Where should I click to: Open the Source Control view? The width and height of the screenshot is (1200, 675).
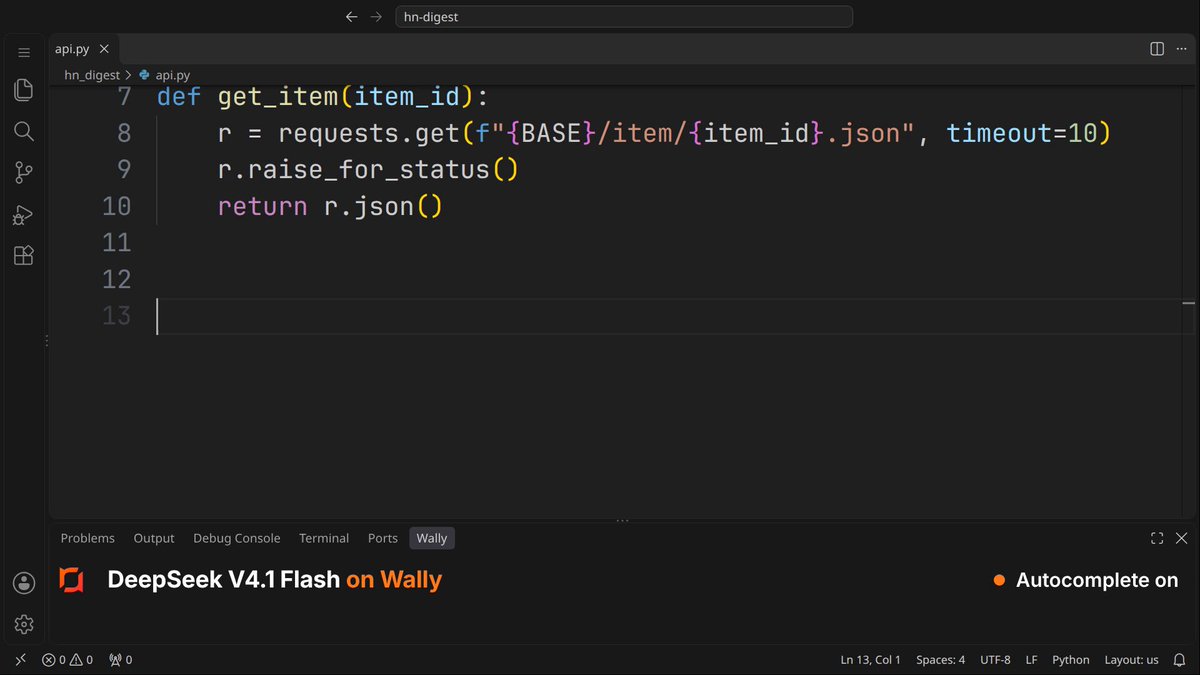[x=24, y=173]
